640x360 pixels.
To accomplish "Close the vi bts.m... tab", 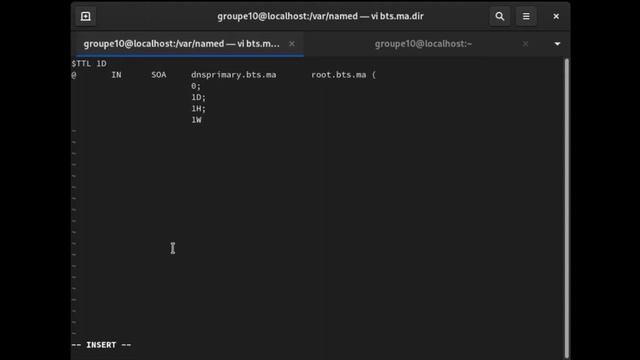I will tap(292, 44).
